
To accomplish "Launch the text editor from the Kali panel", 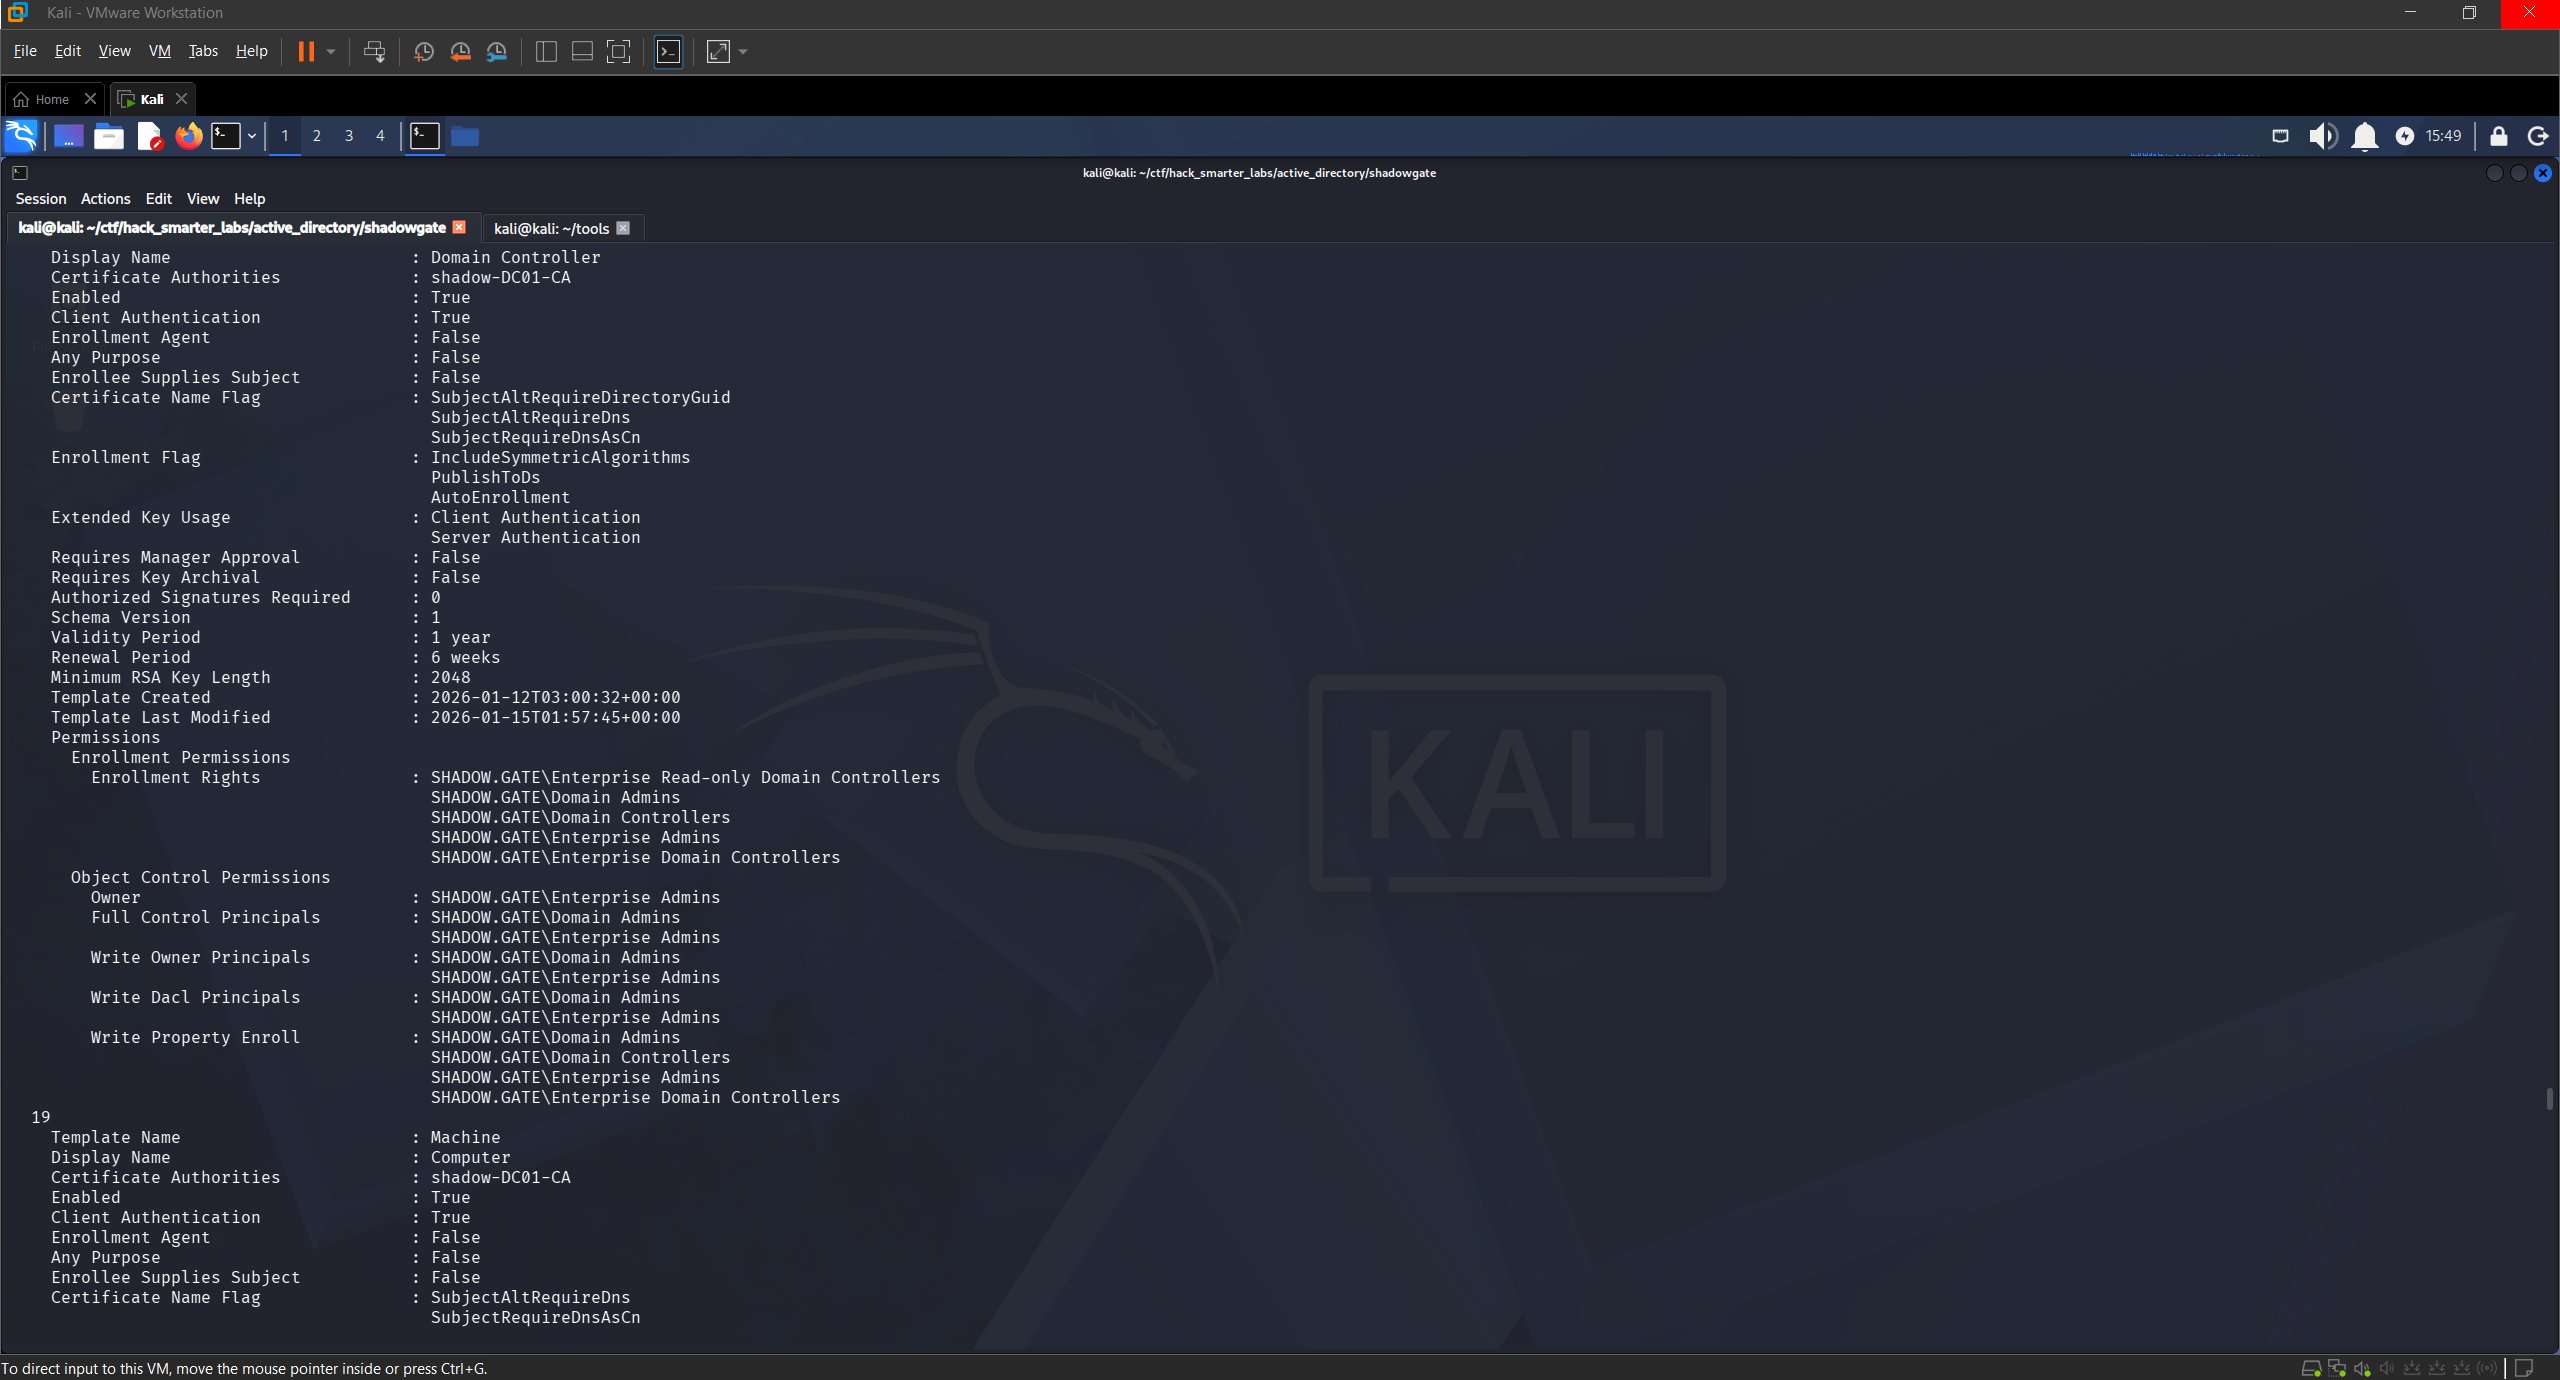I will pos(149,136).
